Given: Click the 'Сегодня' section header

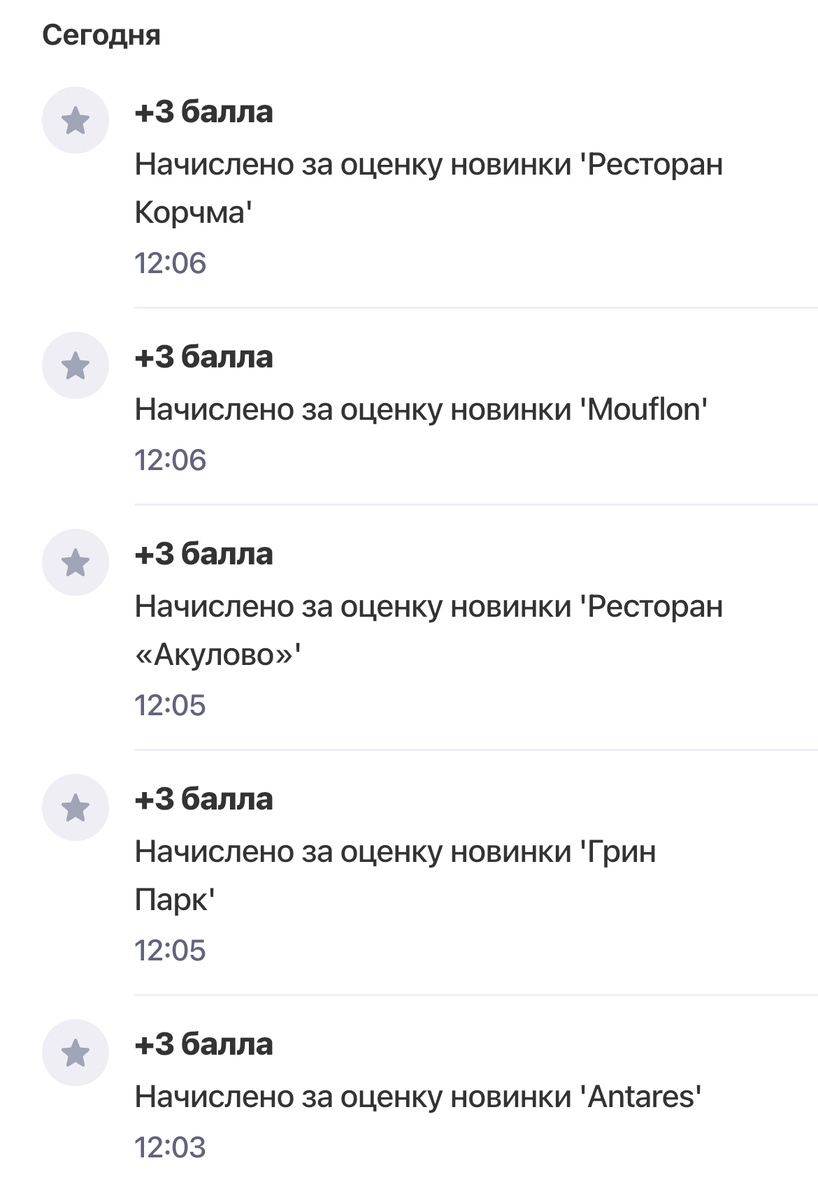Looking at the screenshot, I should pyautogui.click(x=101, y=34).
